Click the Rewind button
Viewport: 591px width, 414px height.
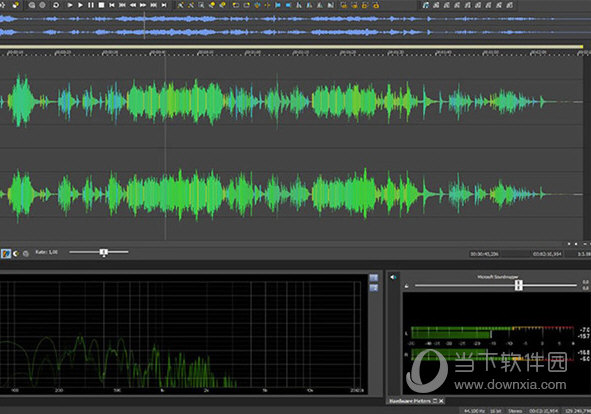(133, 5)
